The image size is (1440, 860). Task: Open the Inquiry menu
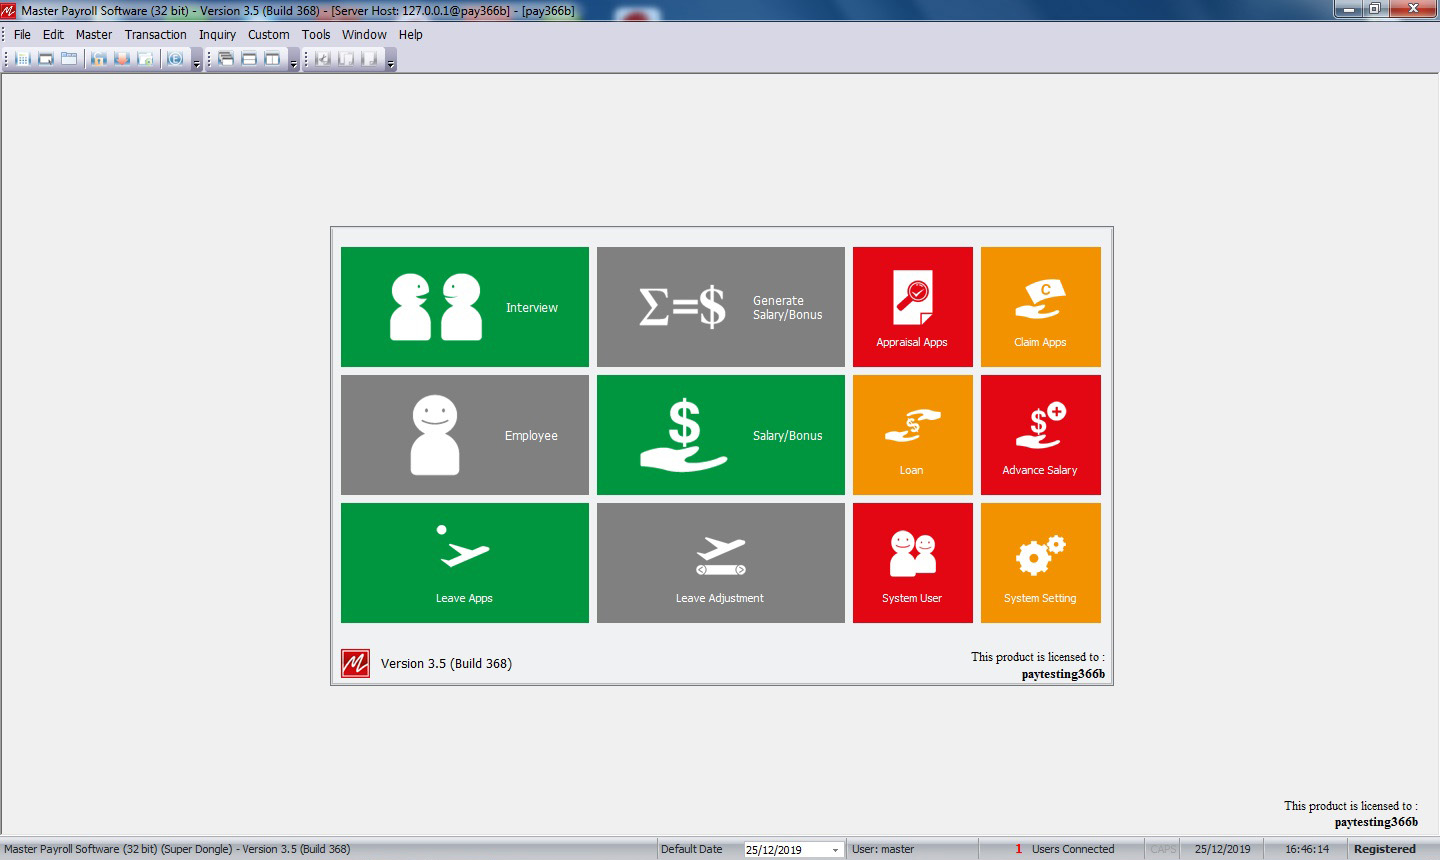(x=217, y=34)
